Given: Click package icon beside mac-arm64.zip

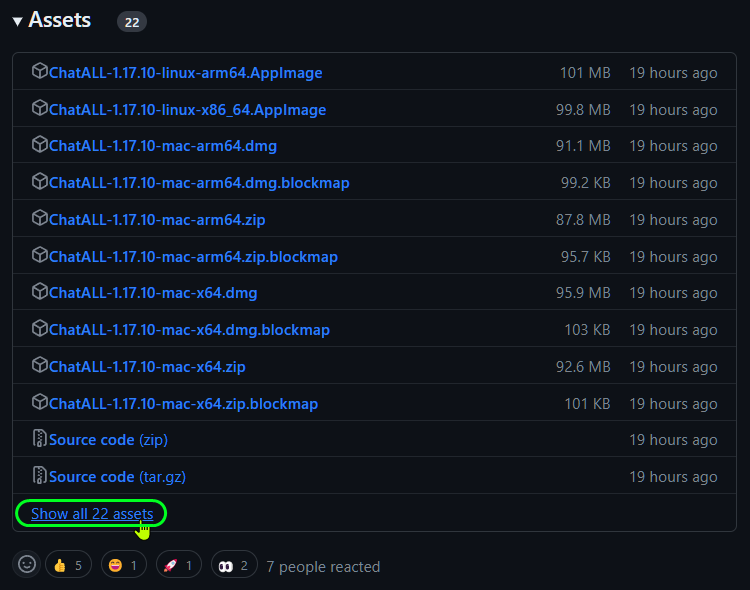Looking at the screenshot, I should point(40,218).
